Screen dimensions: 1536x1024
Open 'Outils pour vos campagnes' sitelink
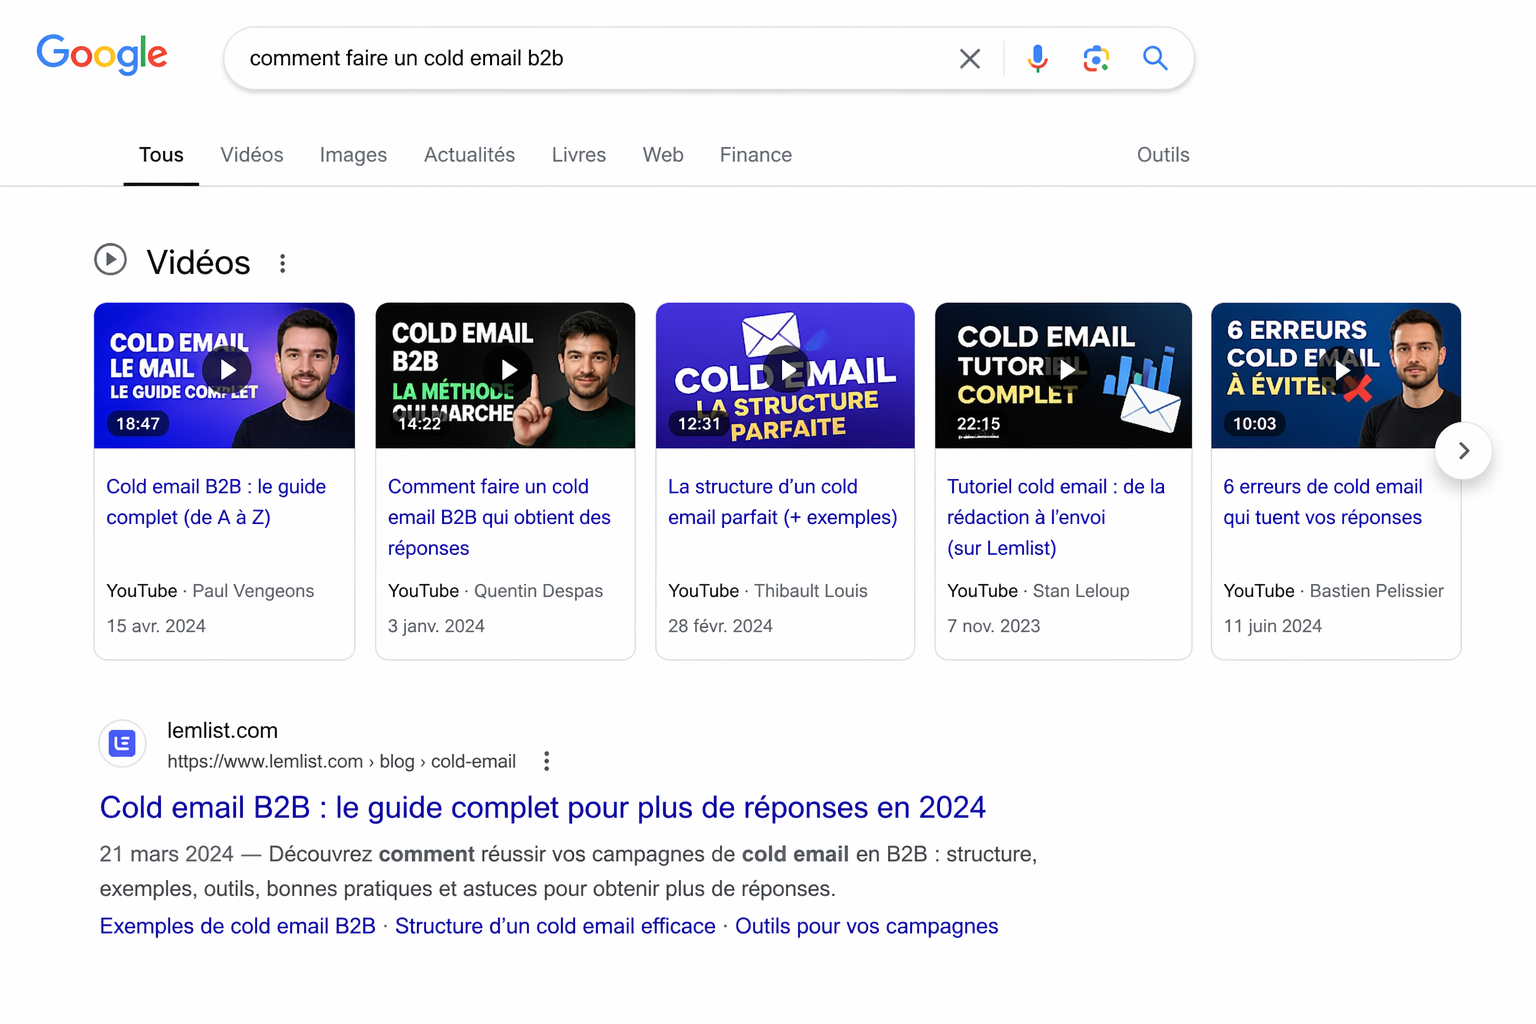(x=866, y=926)
